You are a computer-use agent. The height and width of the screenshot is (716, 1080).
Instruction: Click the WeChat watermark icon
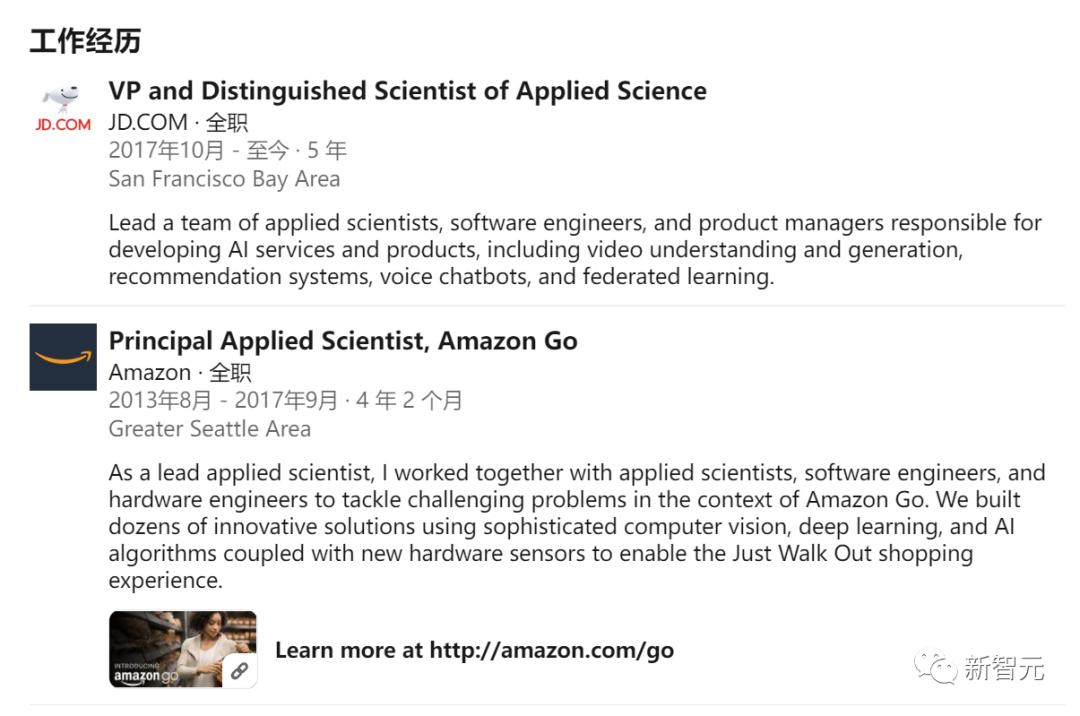(x=938, y=667)
